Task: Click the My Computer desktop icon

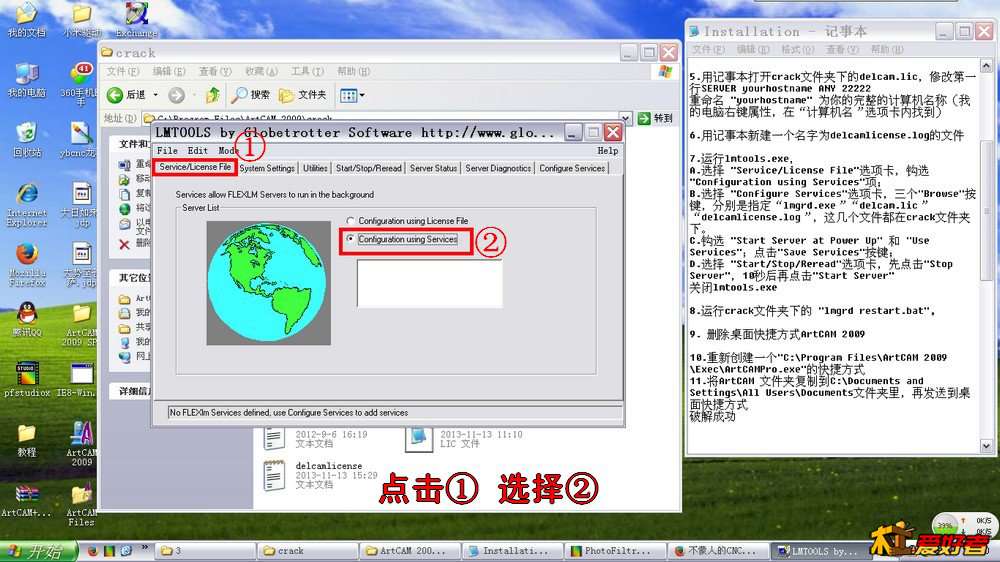Action: click(x=26, y=80)
